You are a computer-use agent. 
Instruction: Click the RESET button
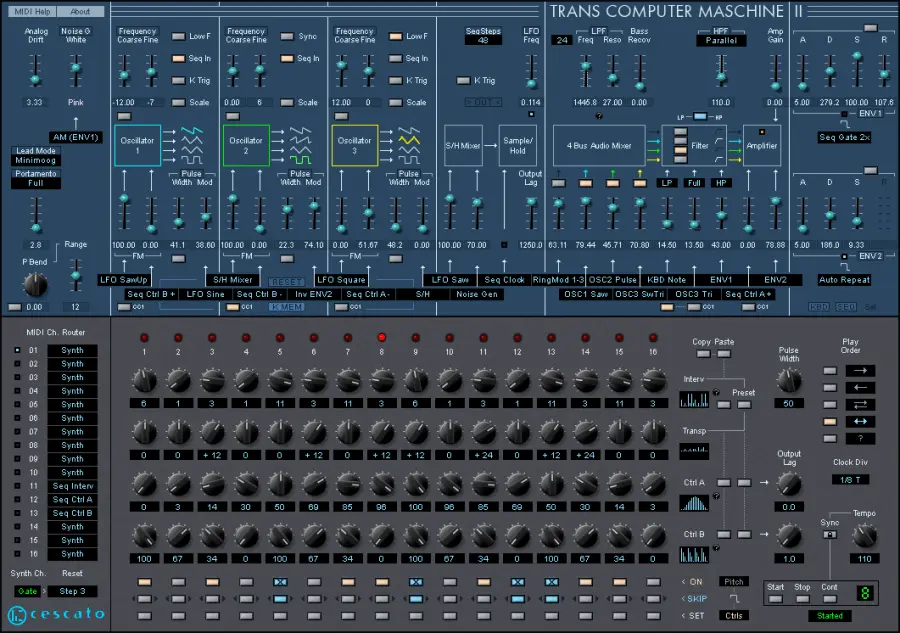click(x=286, y=282)
